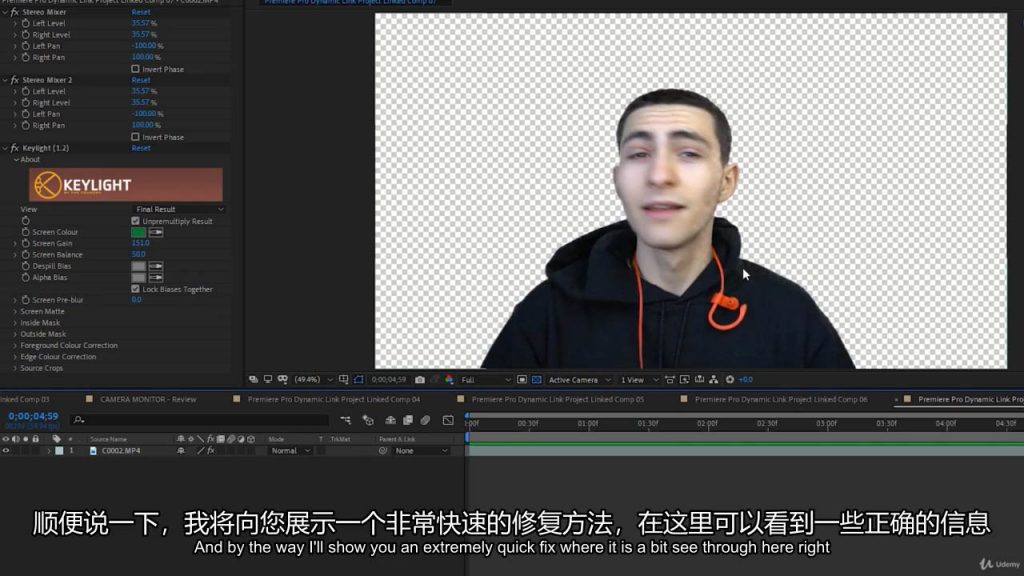This screenshot has width=1024, height=576.
Task: Expand the Inside Mask section
Action: click(15, 323)
